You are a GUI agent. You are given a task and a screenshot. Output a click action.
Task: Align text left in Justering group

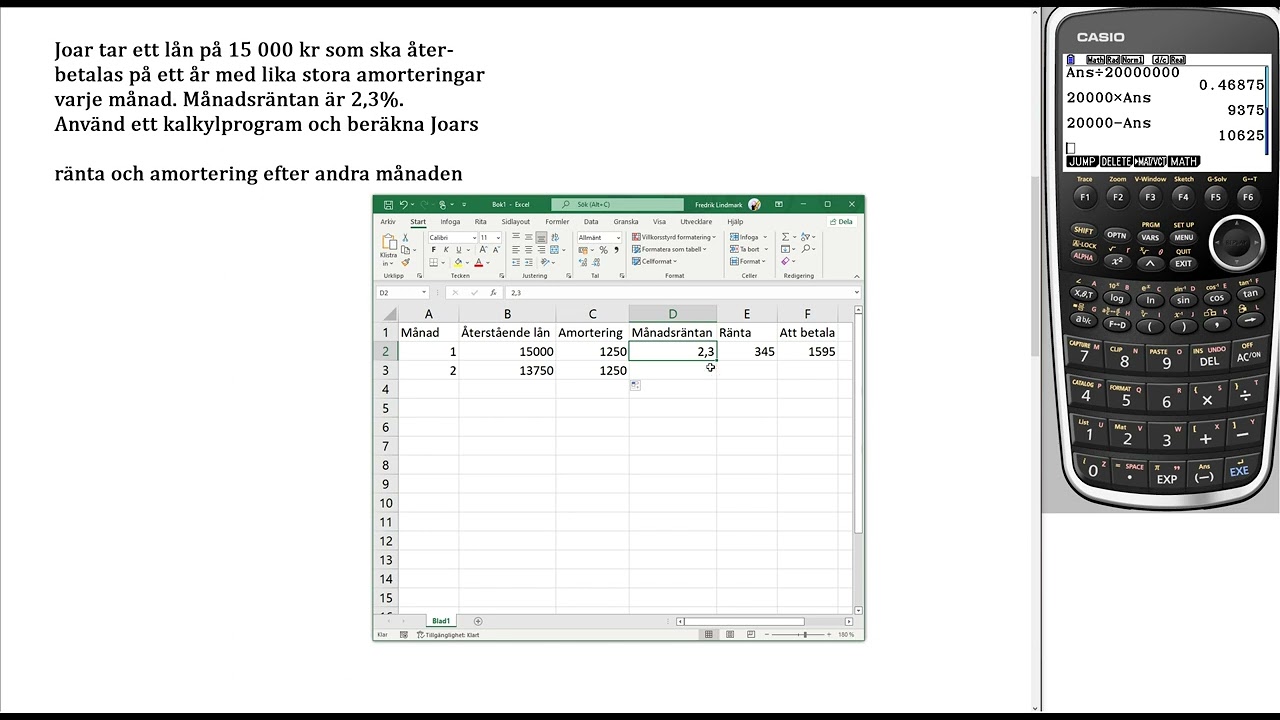pyautogui.click(x=516, y=249)
